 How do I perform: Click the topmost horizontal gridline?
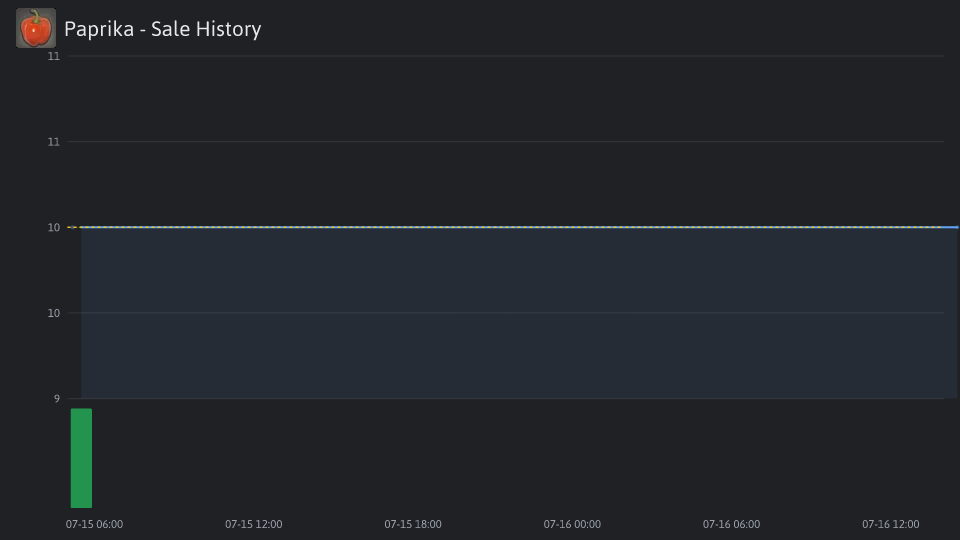tap(506, 56)
